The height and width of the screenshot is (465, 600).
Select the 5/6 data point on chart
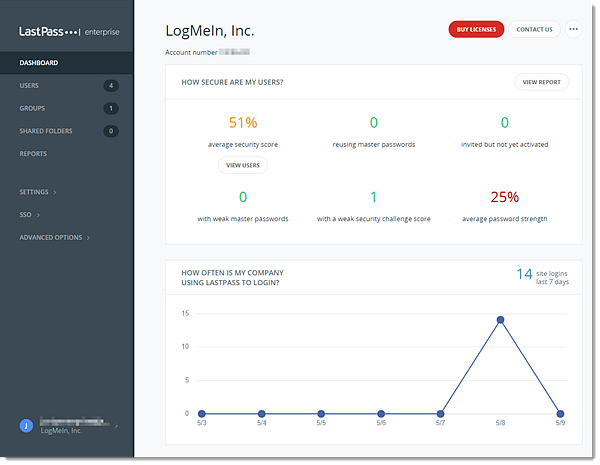(381, 414)
